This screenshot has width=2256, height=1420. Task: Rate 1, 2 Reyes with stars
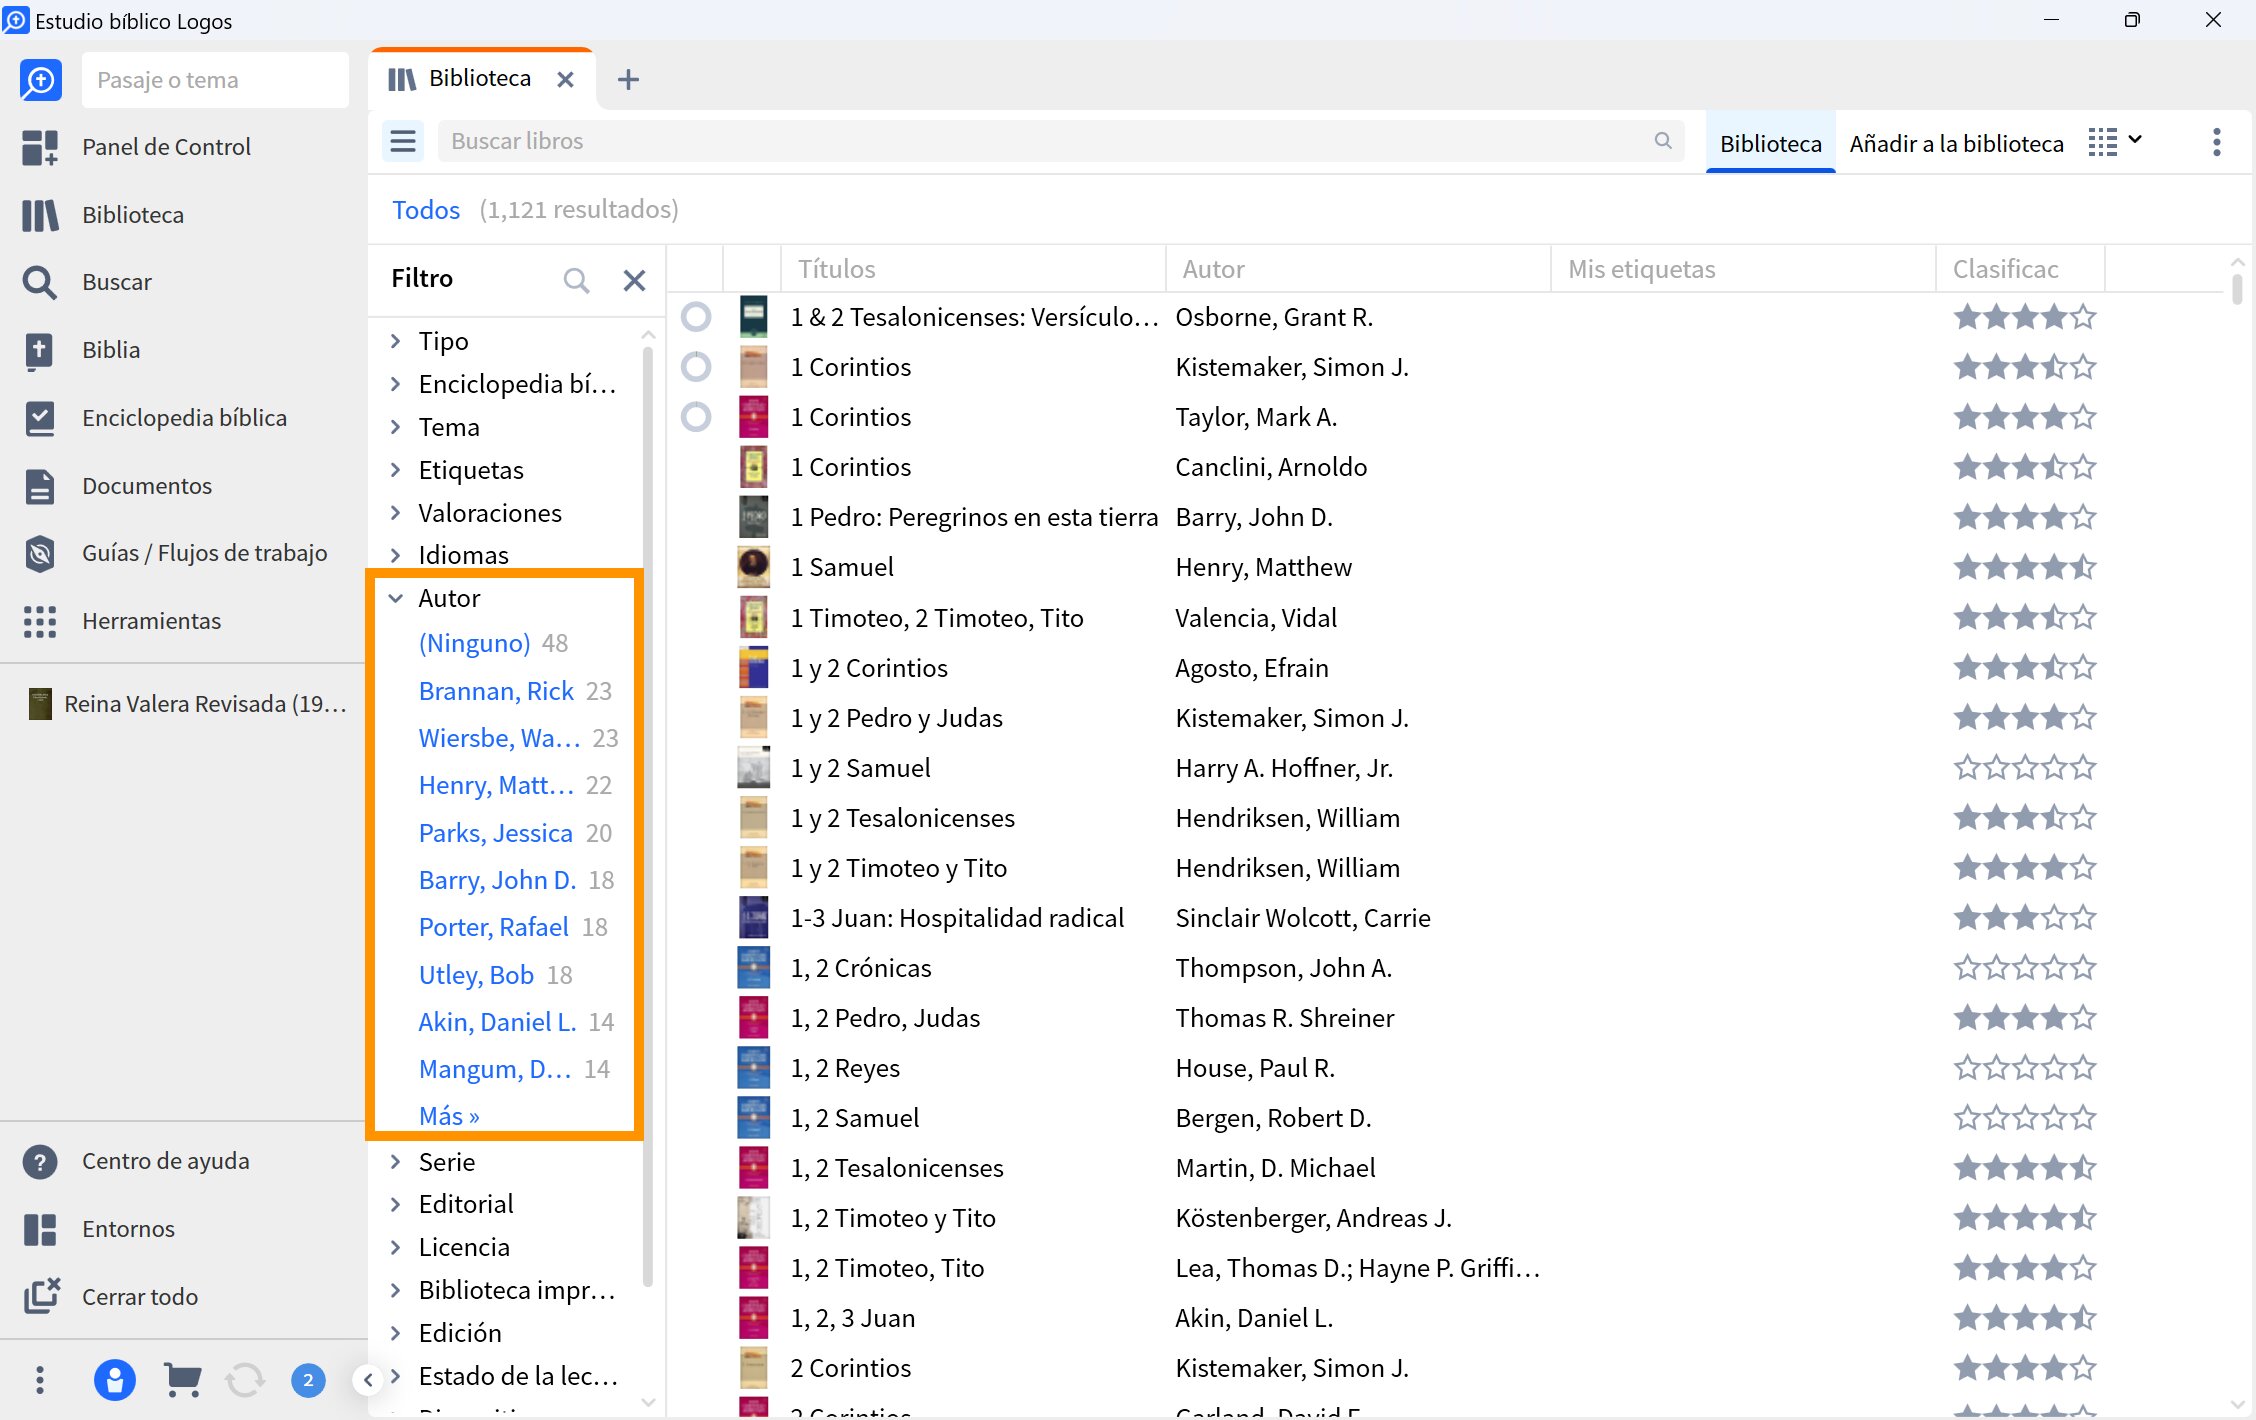[2025, 1068]
